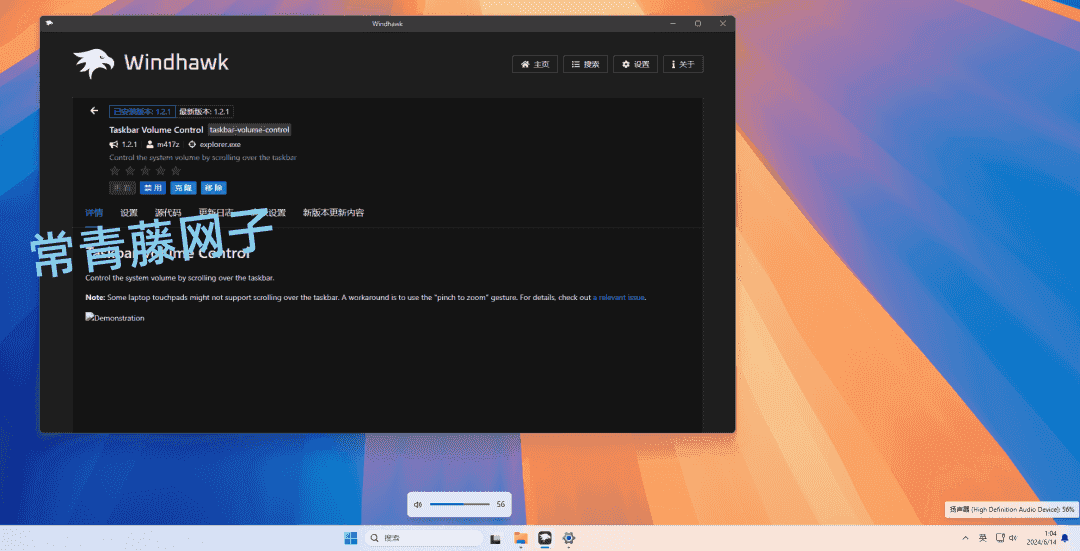Open the 'a relevant issue' link

click(x=619, y=298)
